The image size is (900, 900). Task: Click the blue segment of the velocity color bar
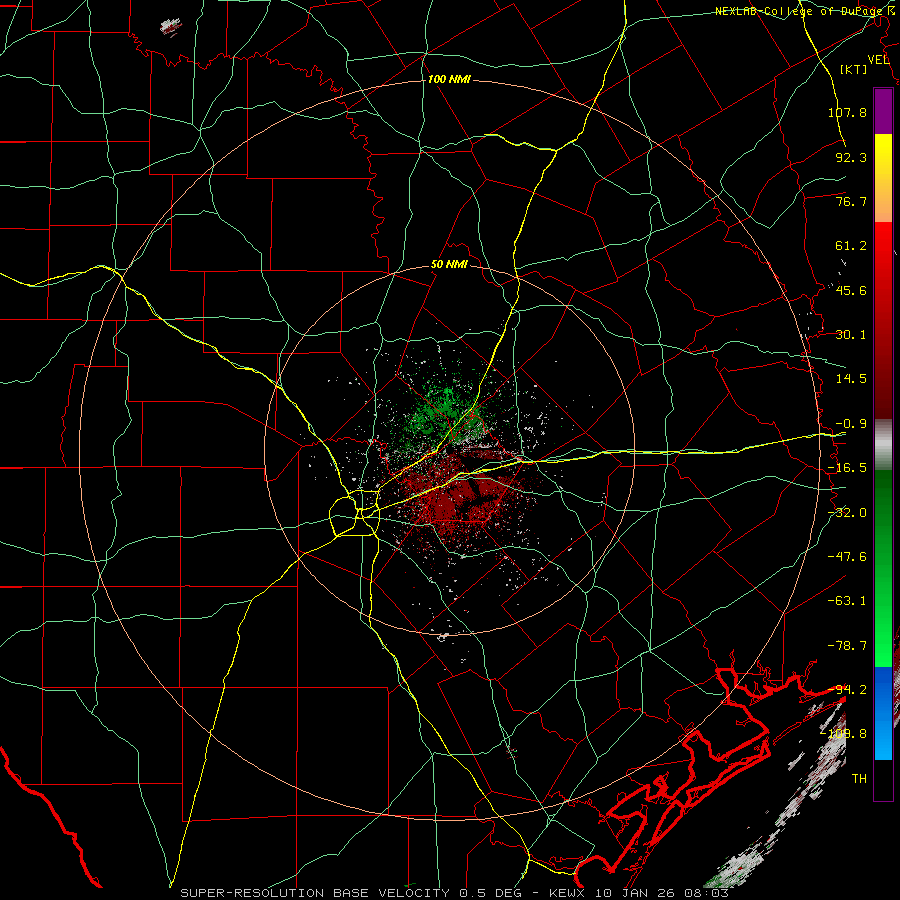pyautogui.click(x=883, y=713)
